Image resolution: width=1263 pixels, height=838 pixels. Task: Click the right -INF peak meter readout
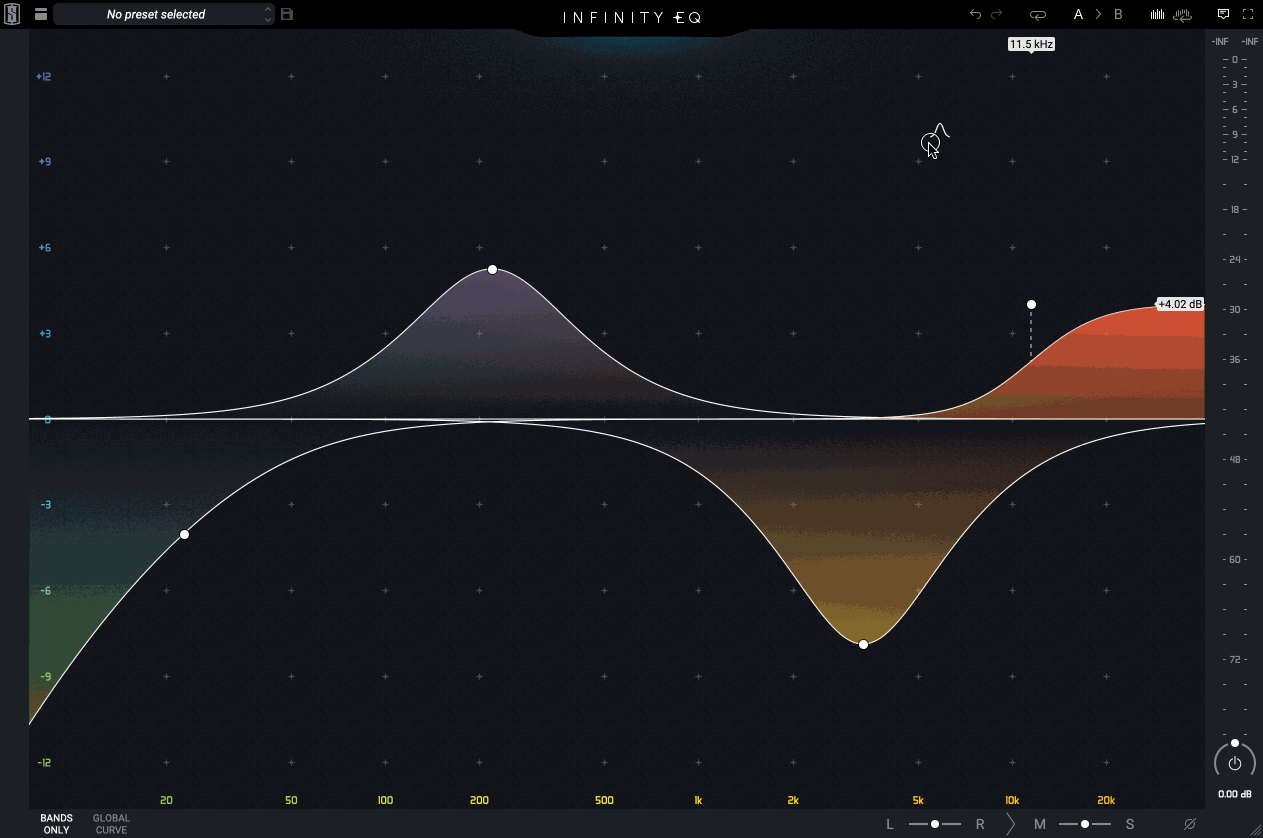[1250, 42]
